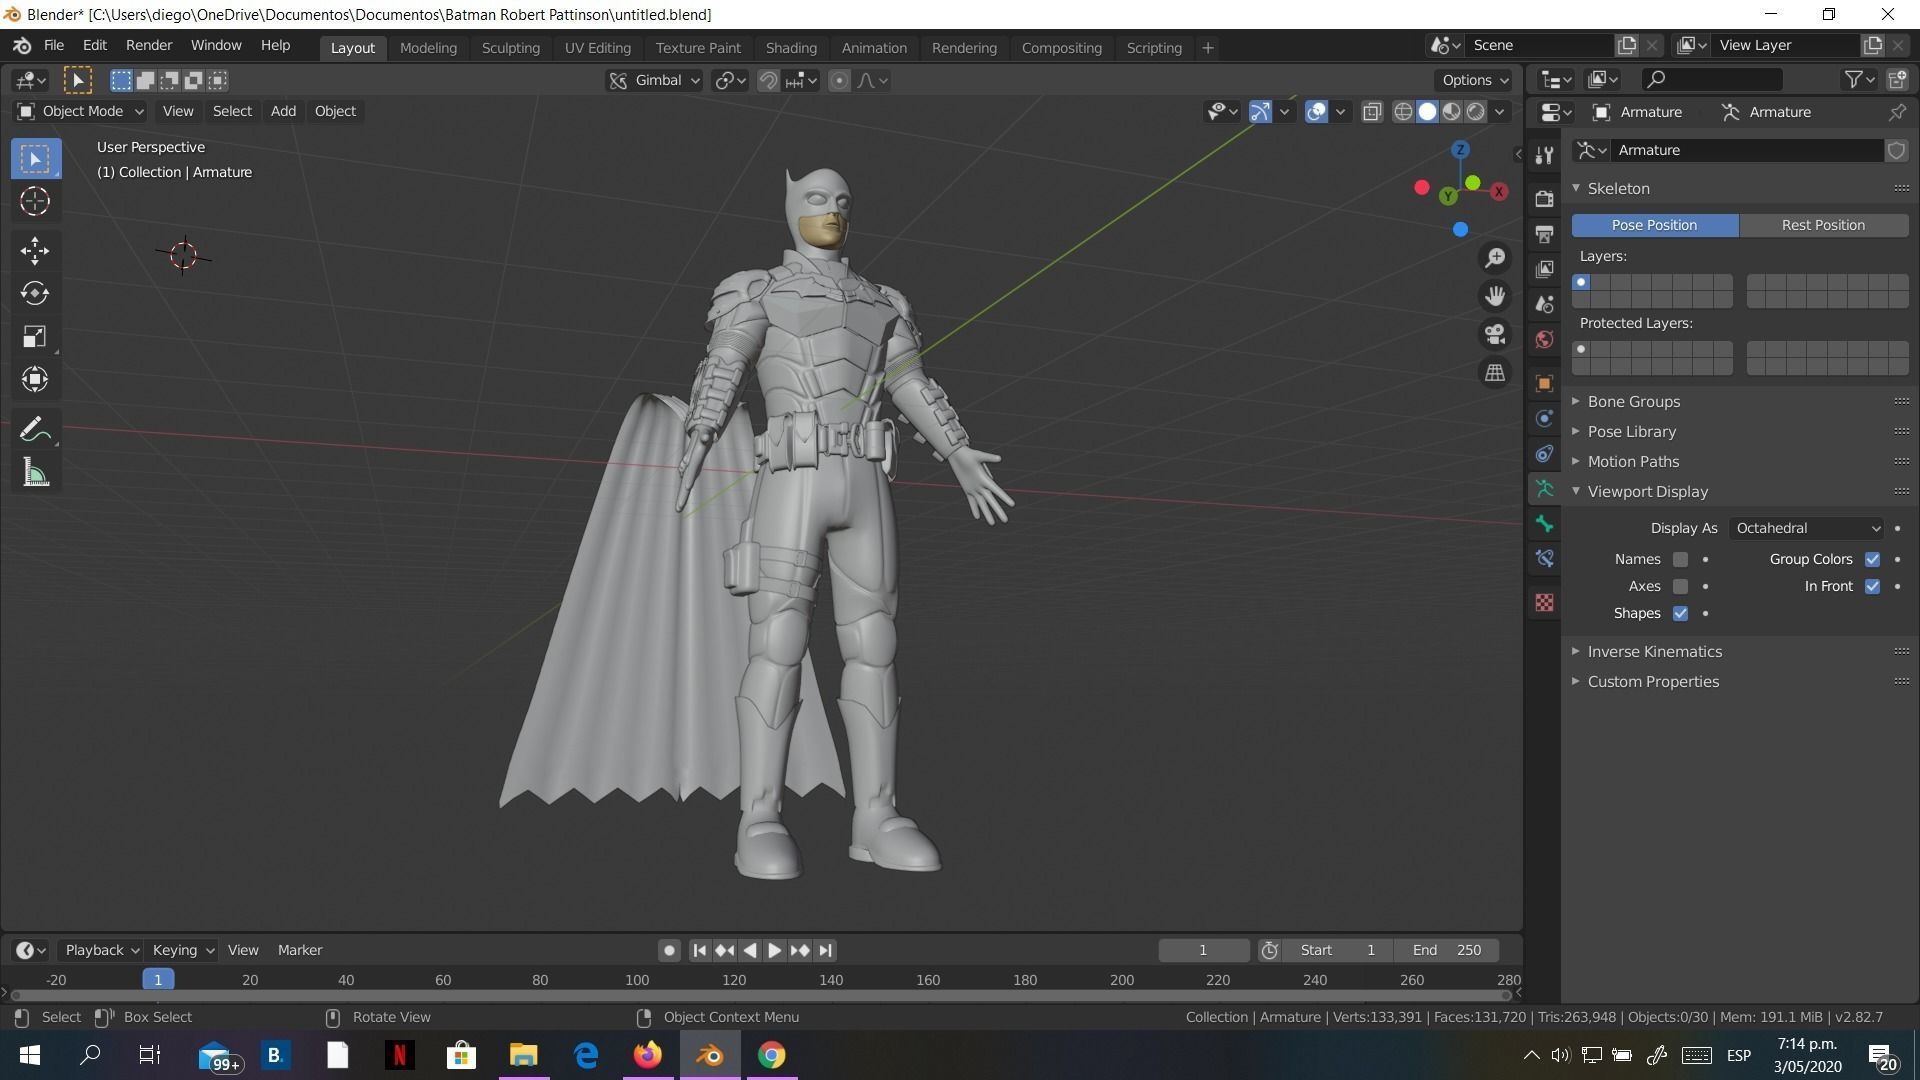Pick the Scale tool

pos(35,336)
